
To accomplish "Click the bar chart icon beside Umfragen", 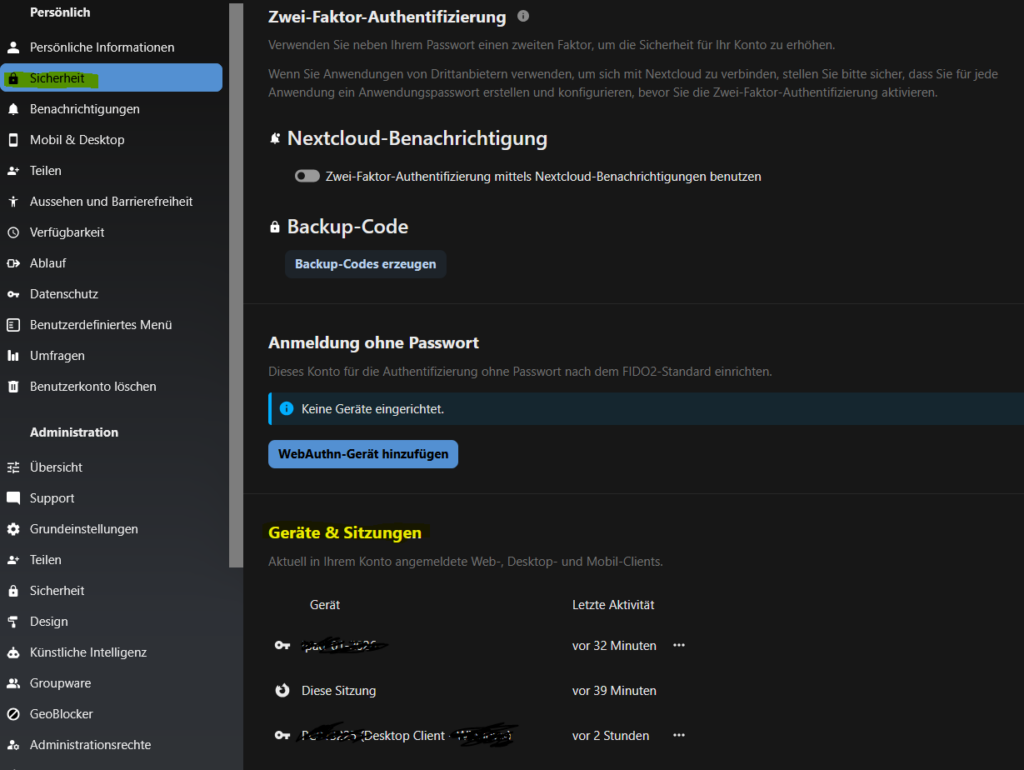I will [13, 355].
